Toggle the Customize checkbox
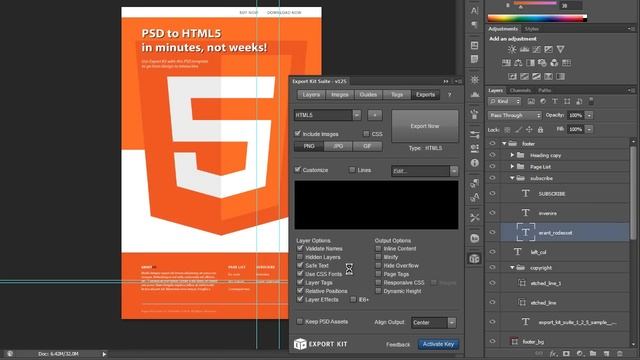The image size is (640, 360). pos(298,169)
